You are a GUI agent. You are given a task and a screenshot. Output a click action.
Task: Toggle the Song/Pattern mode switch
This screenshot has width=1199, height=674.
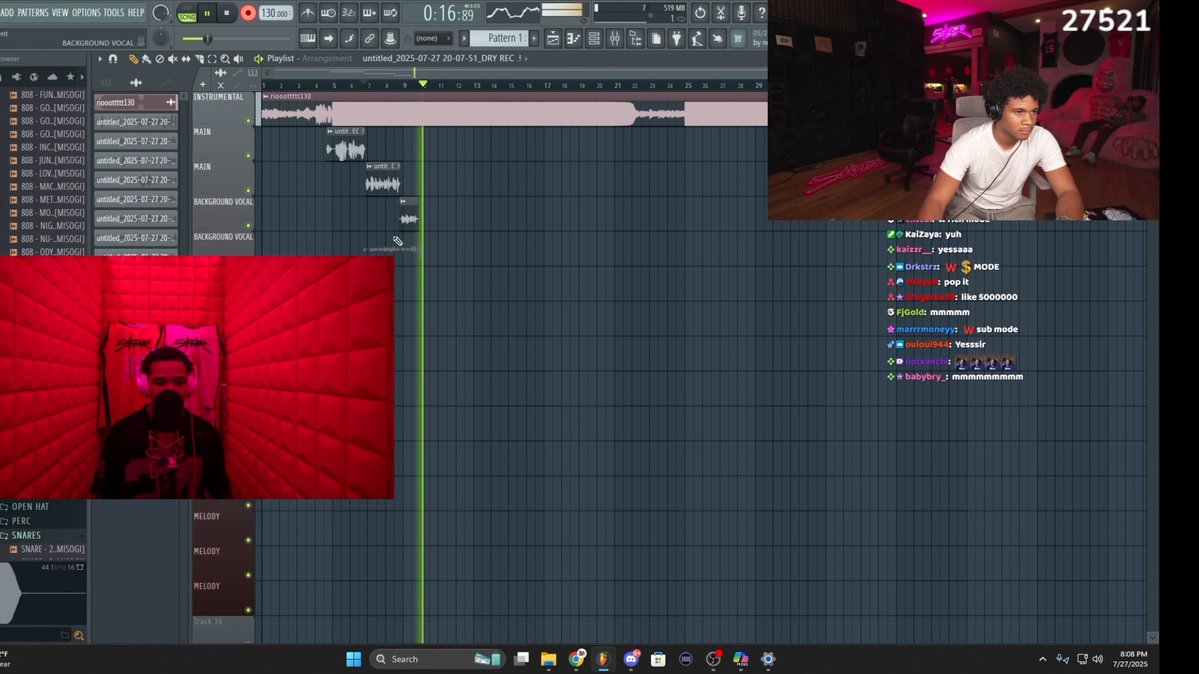[187, 13]
